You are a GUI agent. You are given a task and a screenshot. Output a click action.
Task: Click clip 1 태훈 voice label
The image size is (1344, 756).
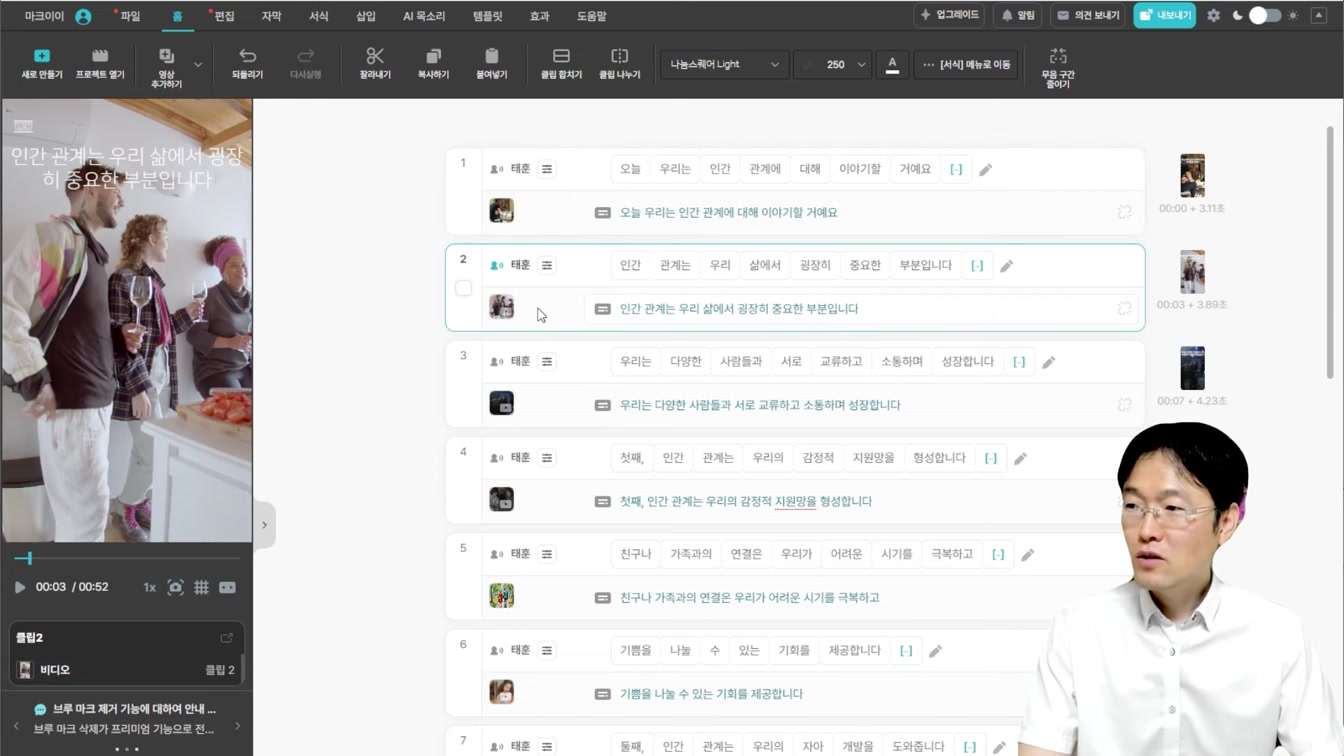520,169
